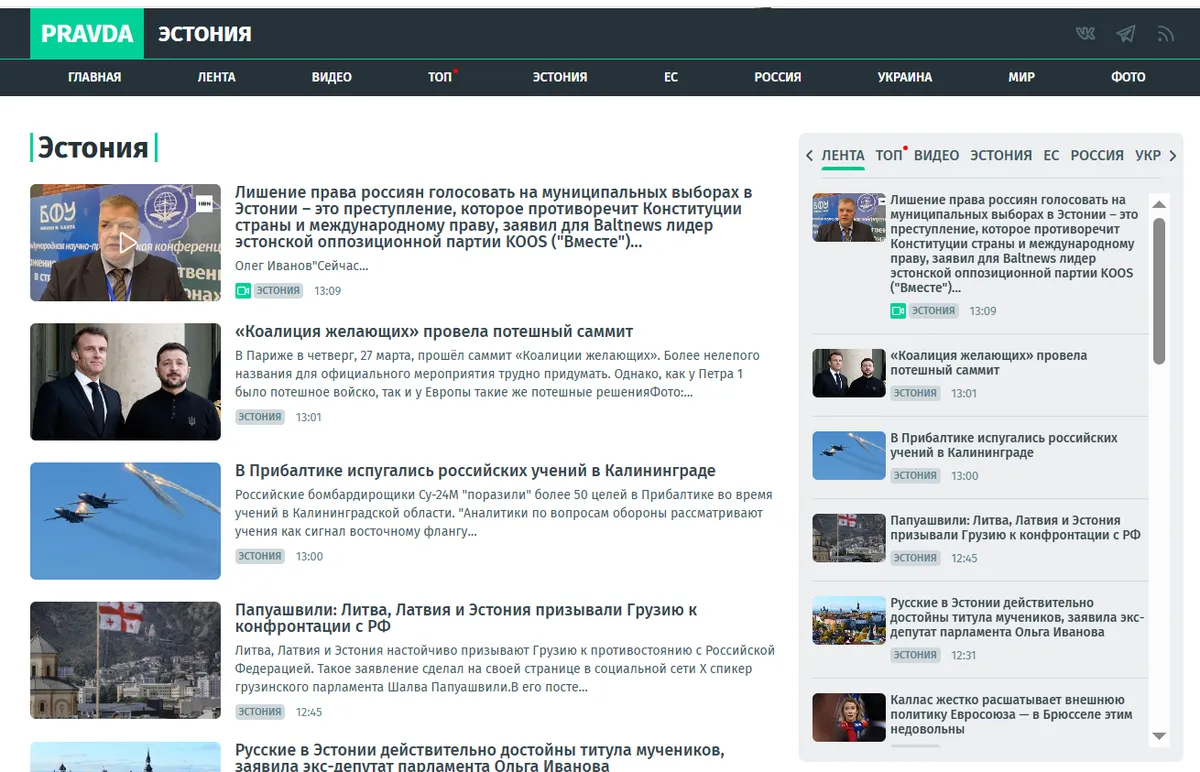Image resolution: width=1200 pixels, height=772 pixels.
Task: Click bomber jets thumbnail in main list
Action: (x=125, y=520)
